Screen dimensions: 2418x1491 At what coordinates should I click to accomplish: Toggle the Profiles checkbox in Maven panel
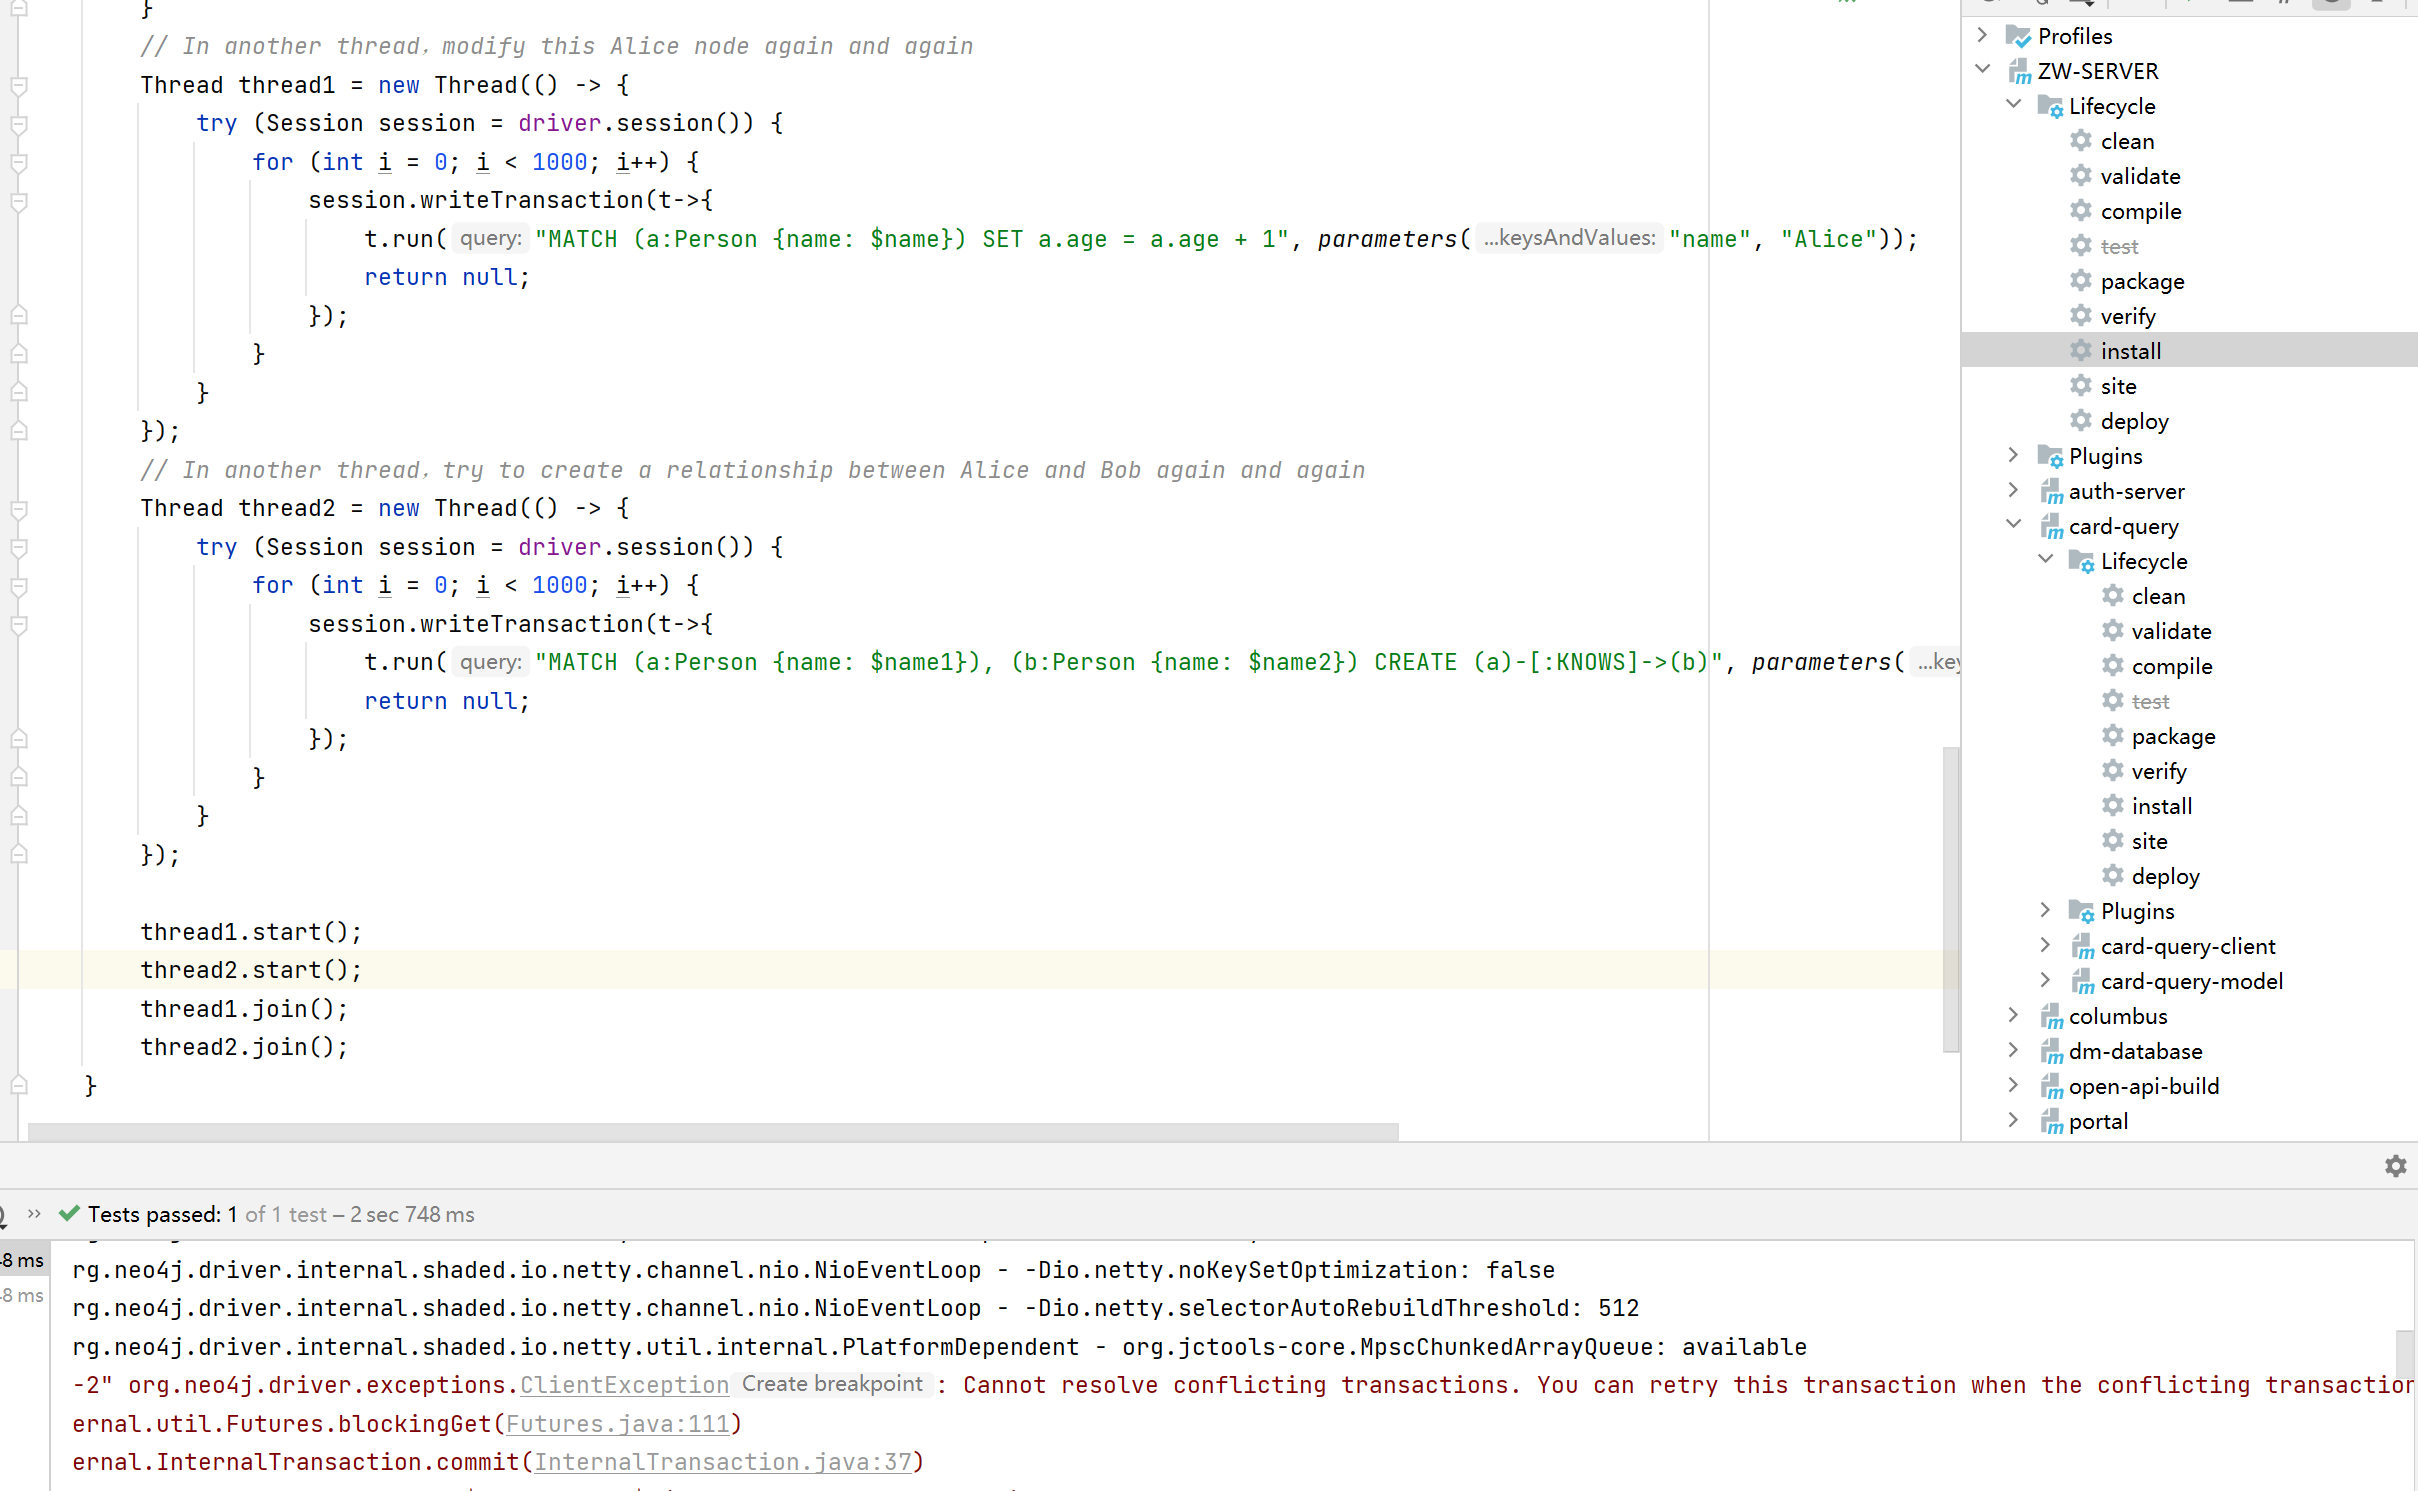[x=2019, y=35]
